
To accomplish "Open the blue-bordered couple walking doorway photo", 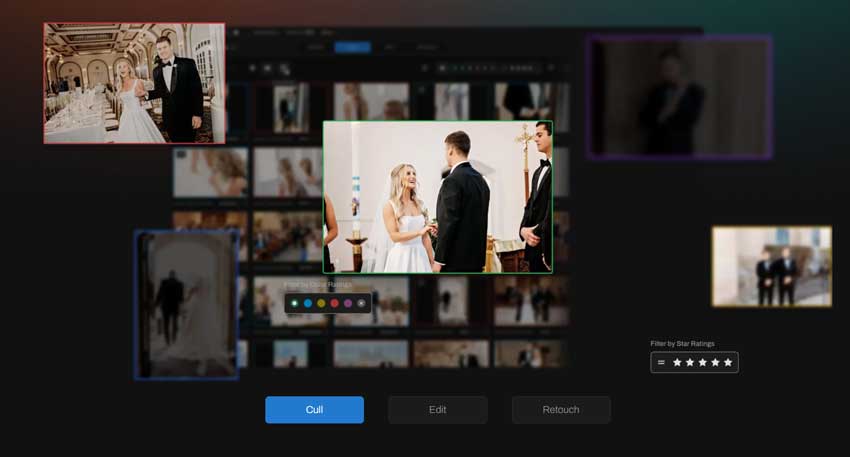I will (x=187, y=305).
